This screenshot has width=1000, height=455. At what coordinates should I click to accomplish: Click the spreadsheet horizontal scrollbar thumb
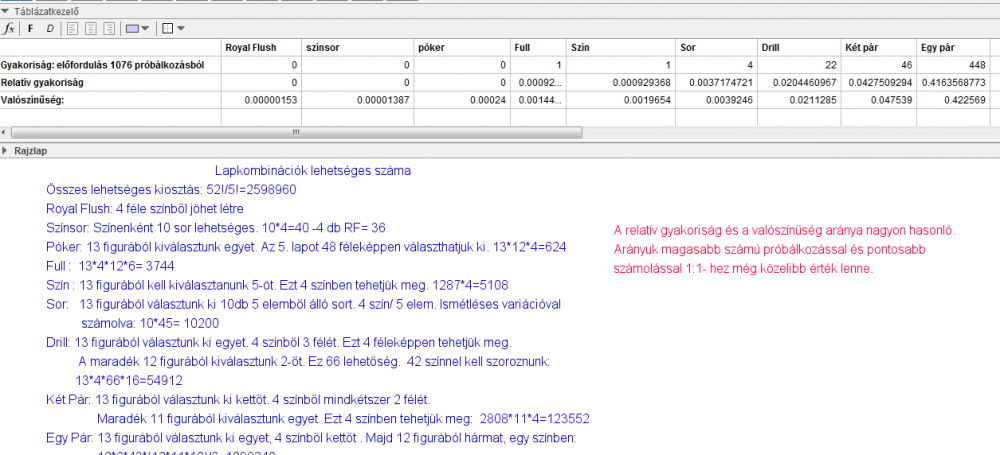[x=294, y=132]
